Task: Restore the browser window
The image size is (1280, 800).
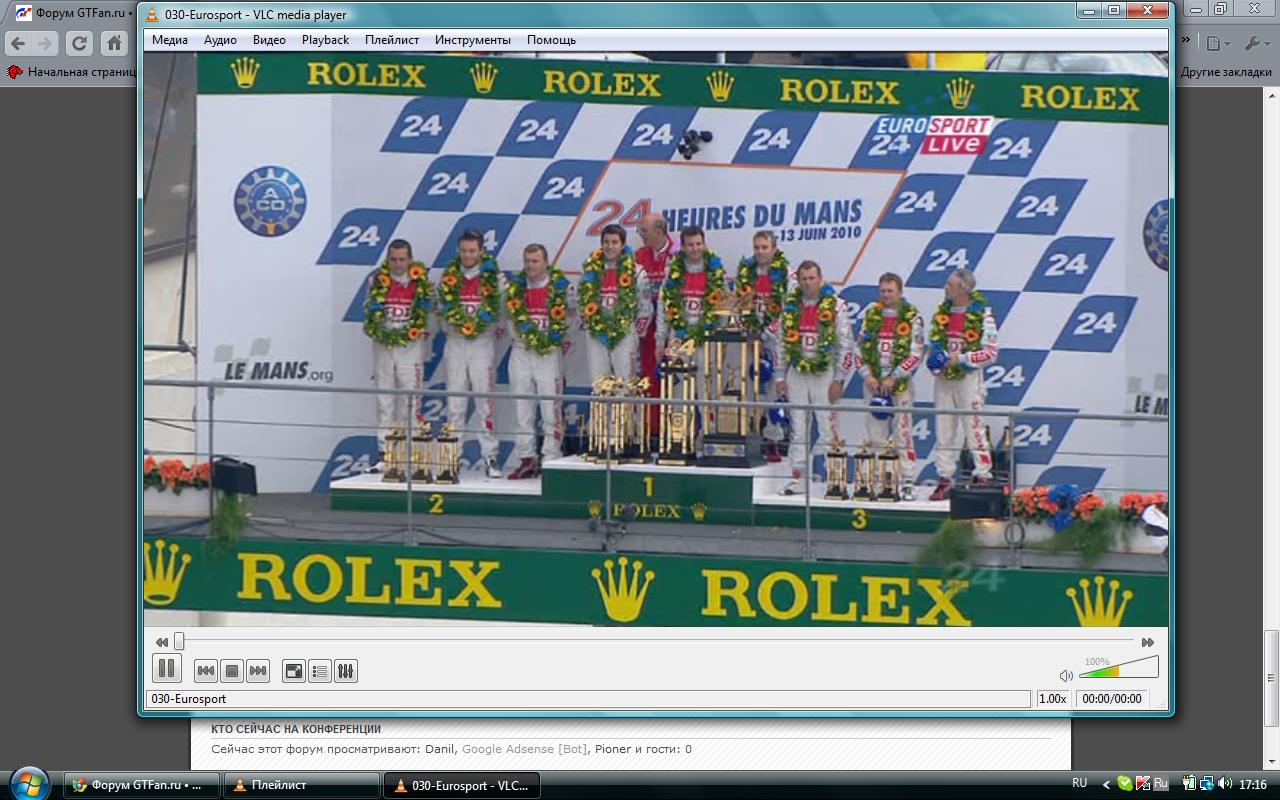Action: coord(1220,9)
